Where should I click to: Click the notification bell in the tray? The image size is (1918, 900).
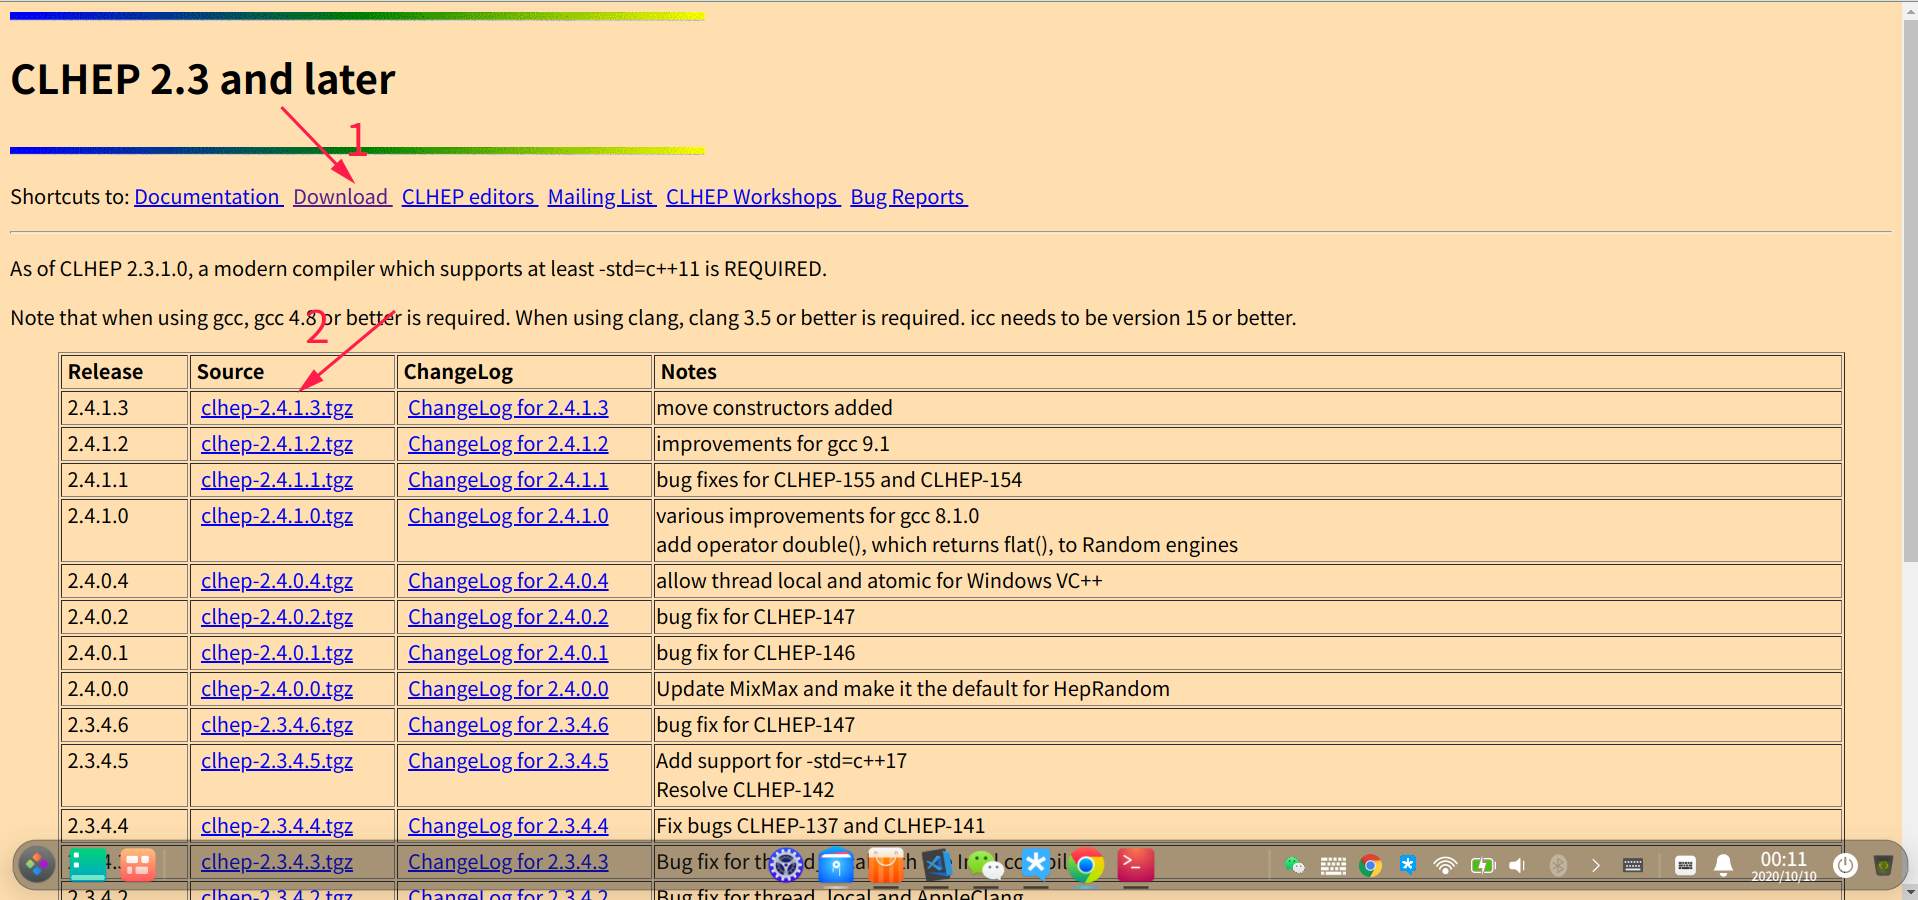[x=1723, y=864]
